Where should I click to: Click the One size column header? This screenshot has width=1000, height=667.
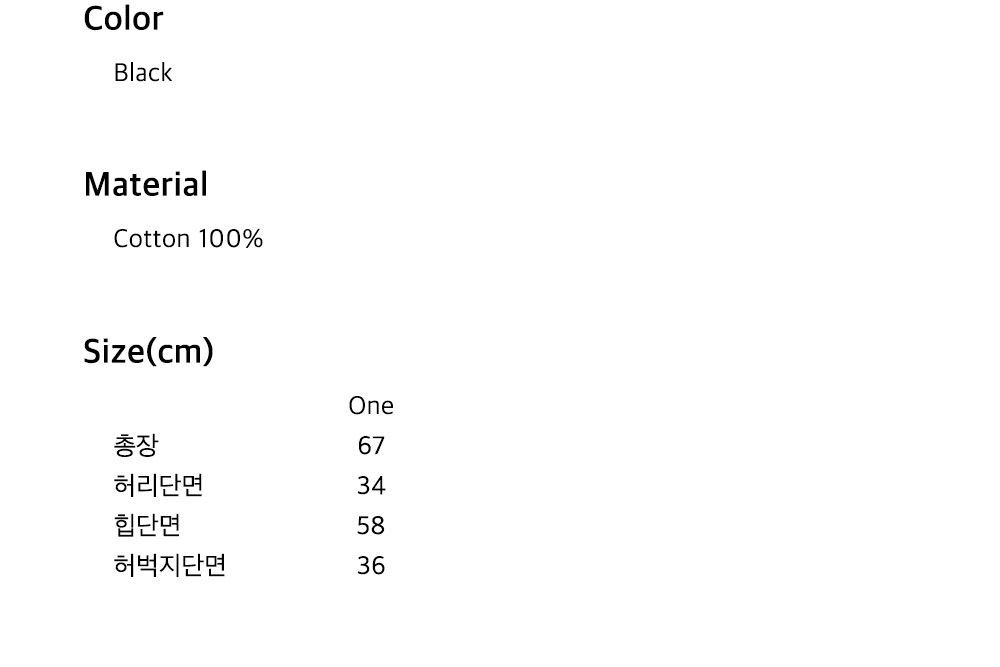[x=371, y=406]
